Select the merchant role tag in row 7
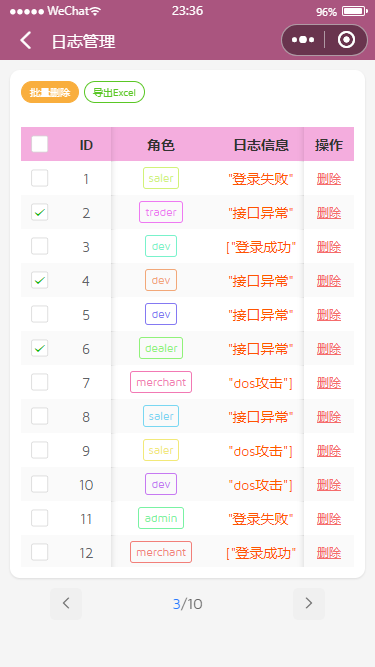 click(161, 382)
